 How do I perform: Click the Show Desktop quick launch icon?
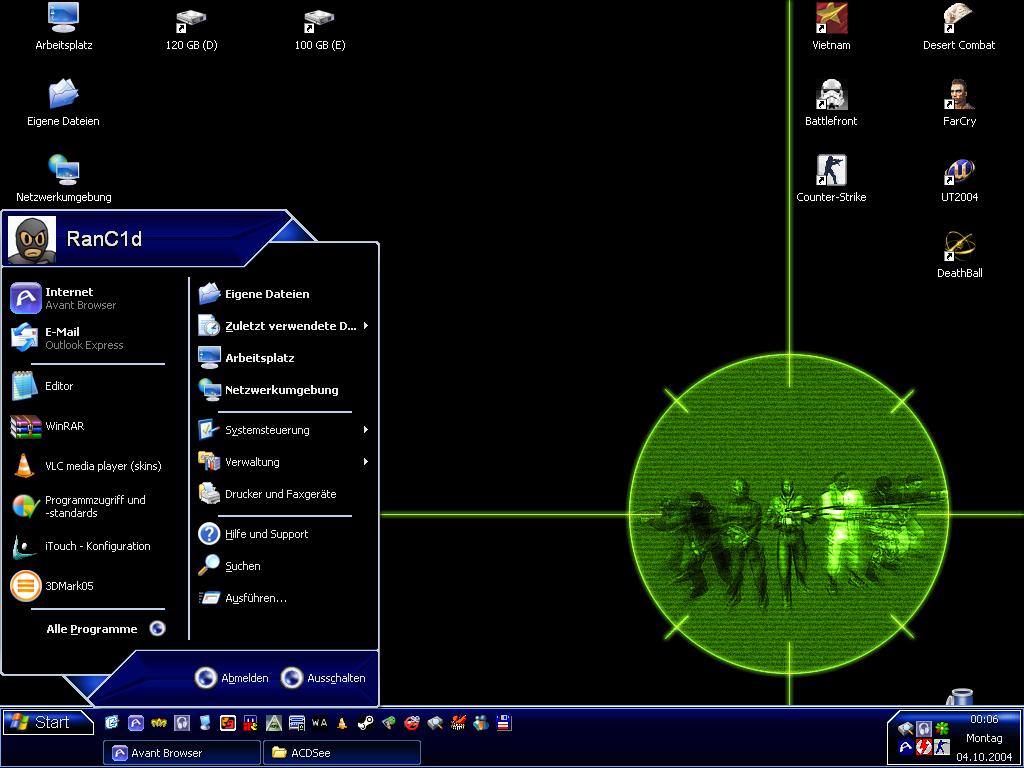point(112,723)
